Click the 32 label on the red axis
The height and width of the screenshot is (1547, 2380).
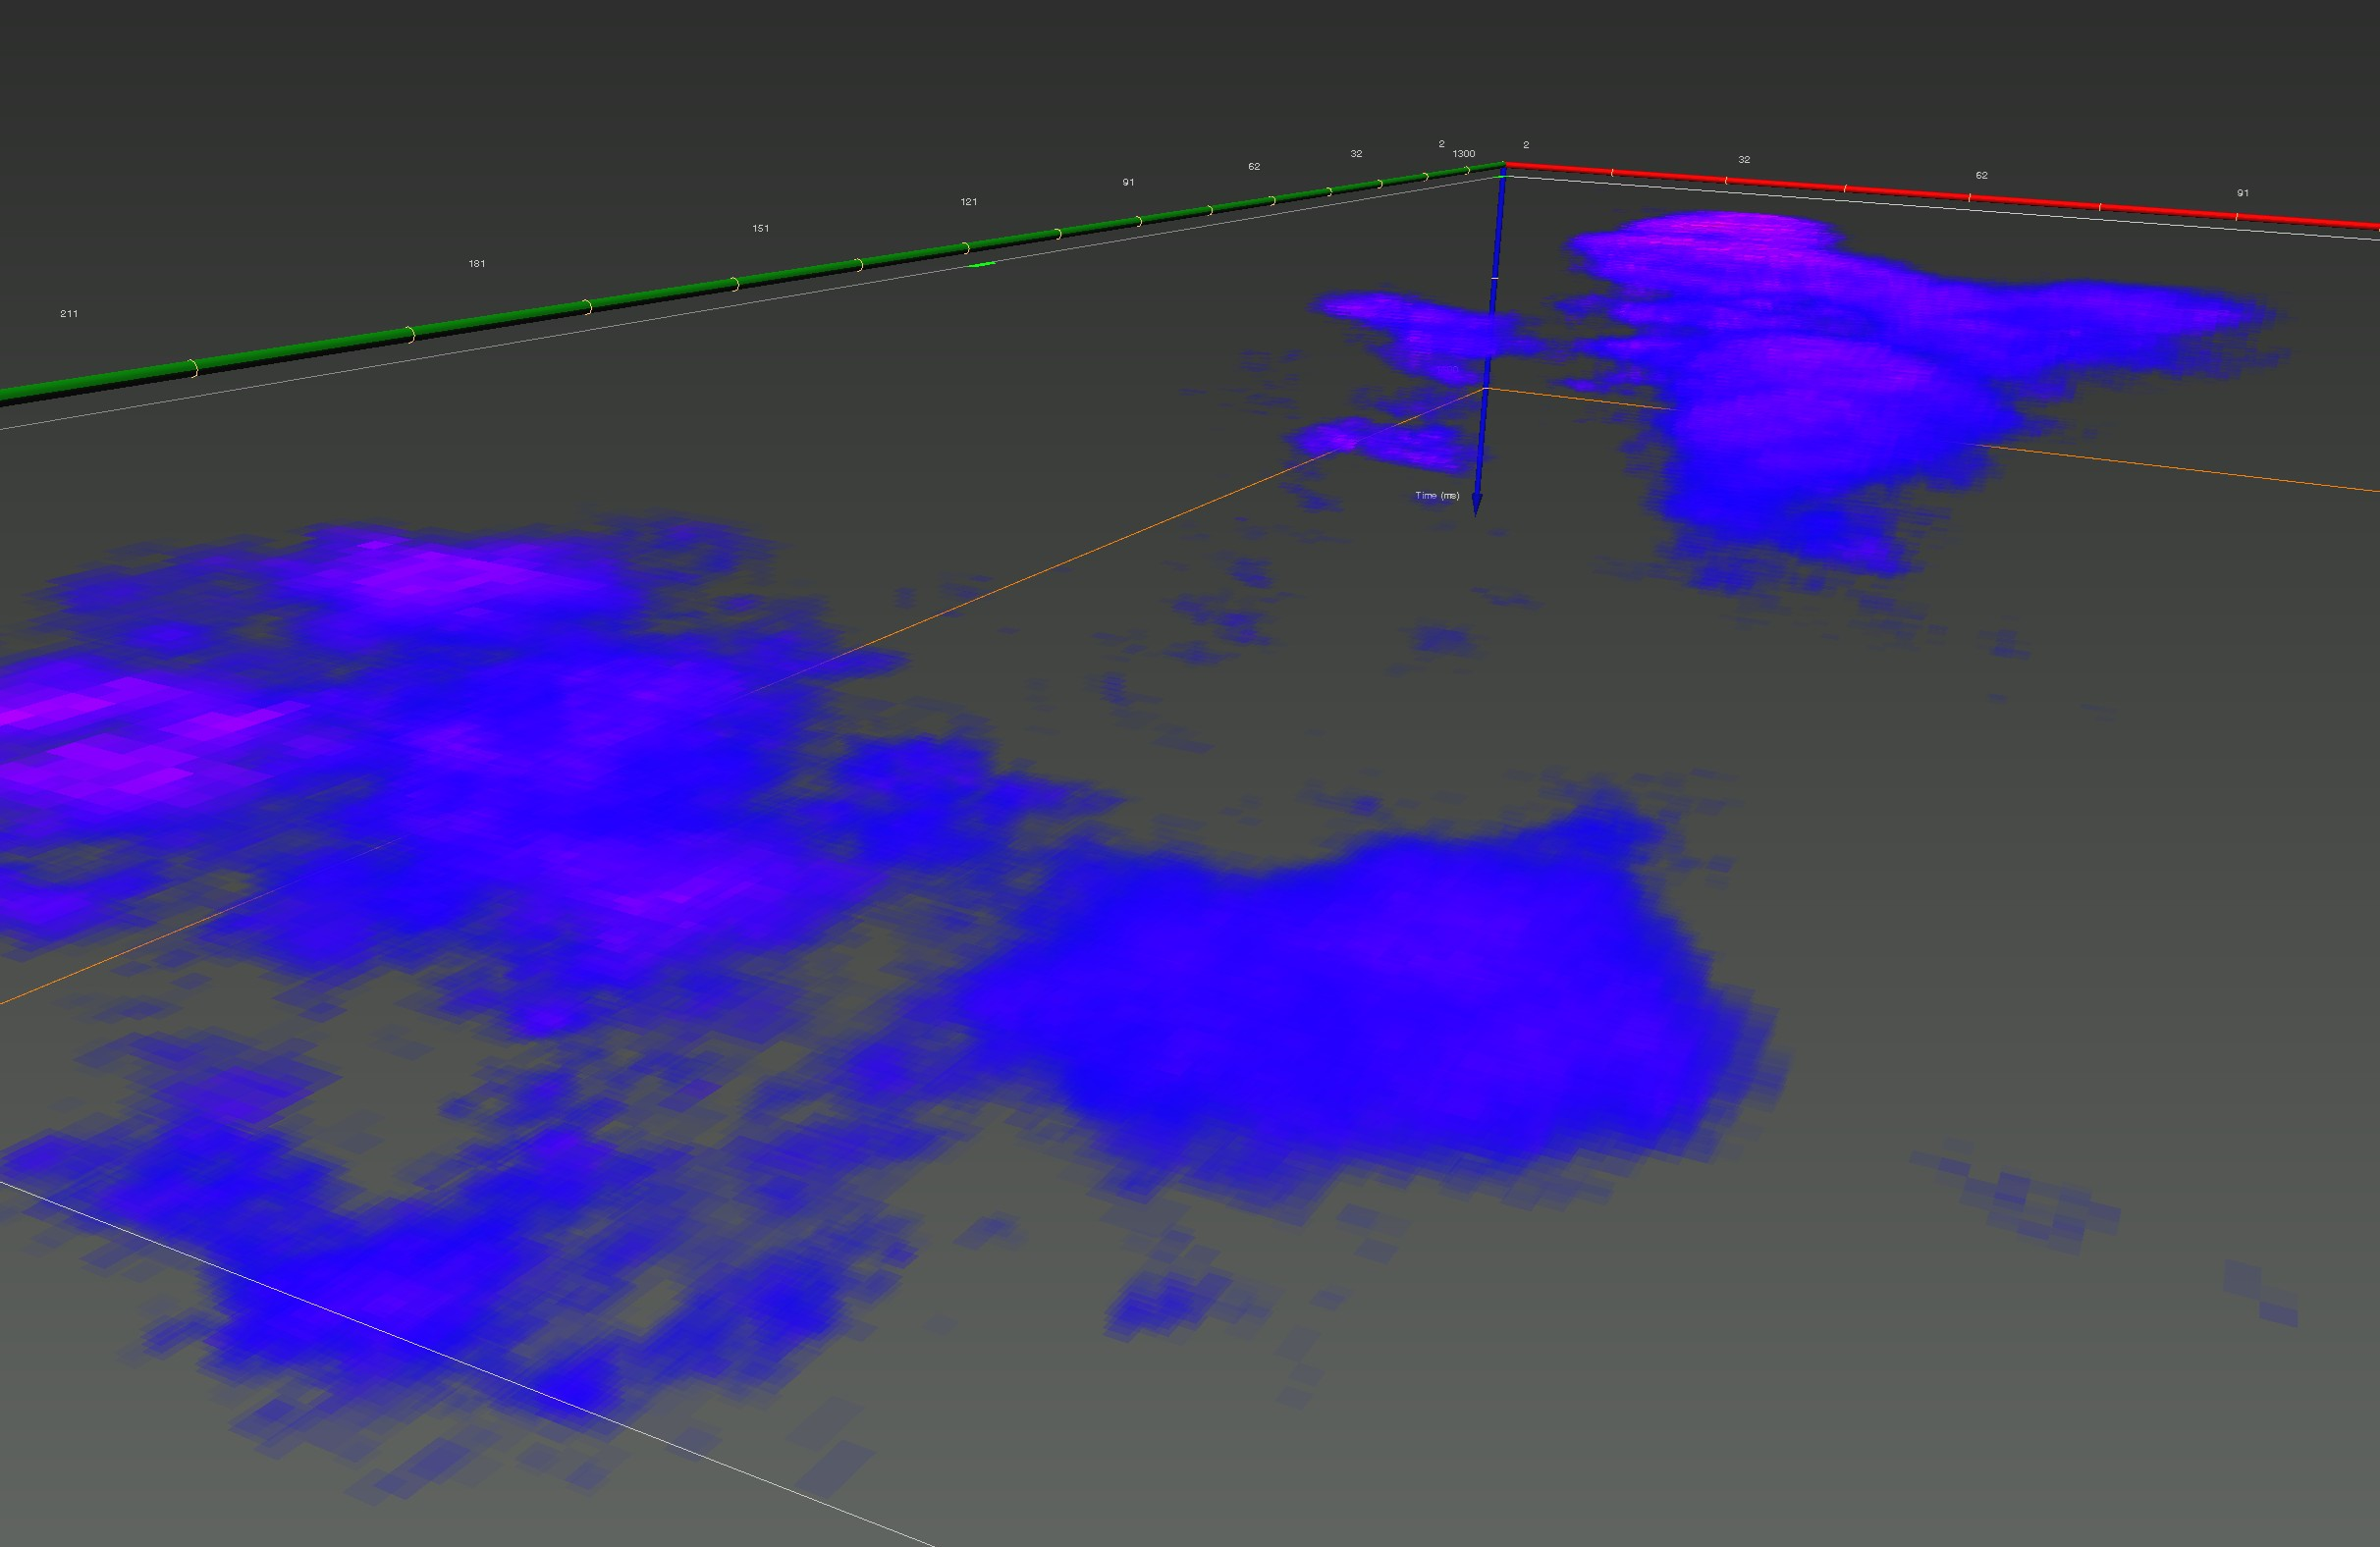(1744, 160)
